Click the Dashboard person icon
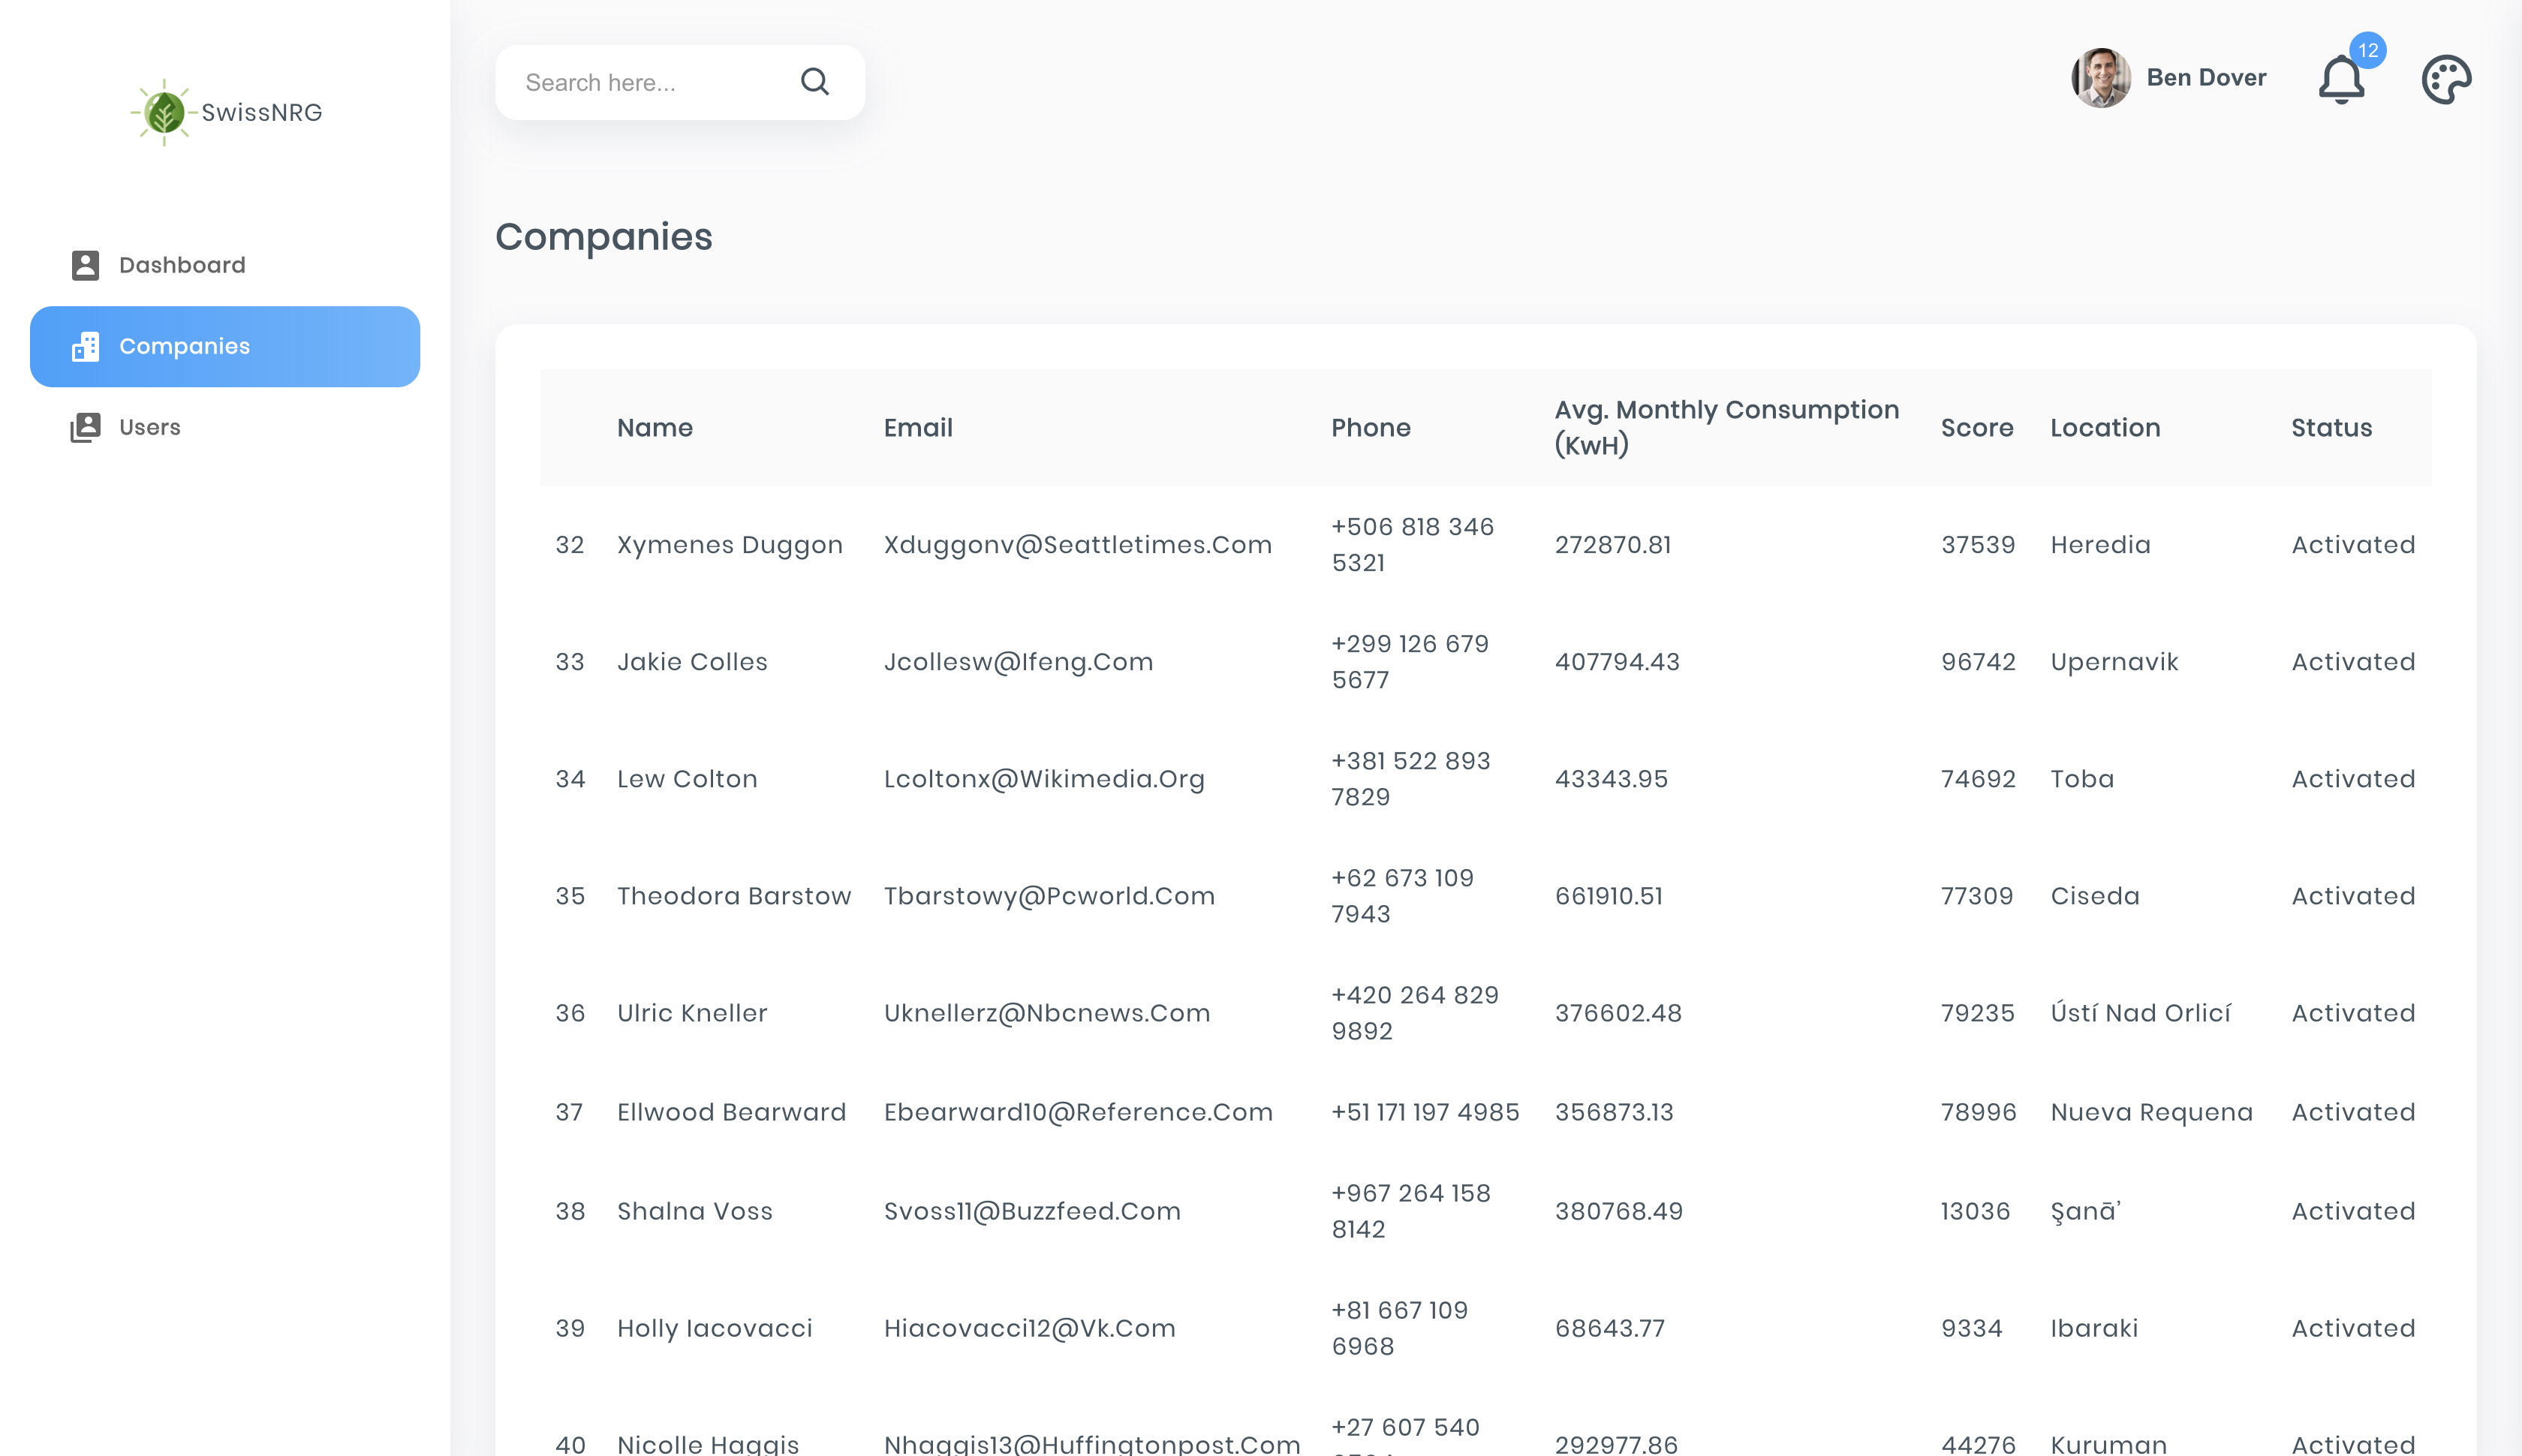 pyautogui.click(x=86, y=265)
